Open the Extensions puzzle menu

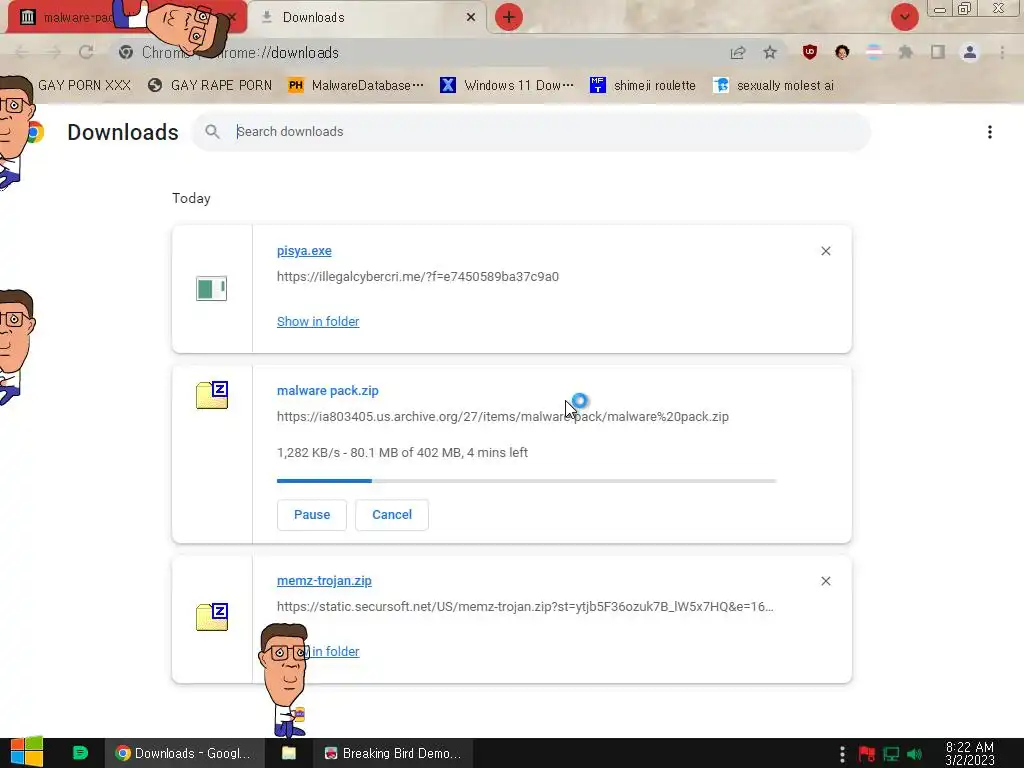(x=906, y=52)
